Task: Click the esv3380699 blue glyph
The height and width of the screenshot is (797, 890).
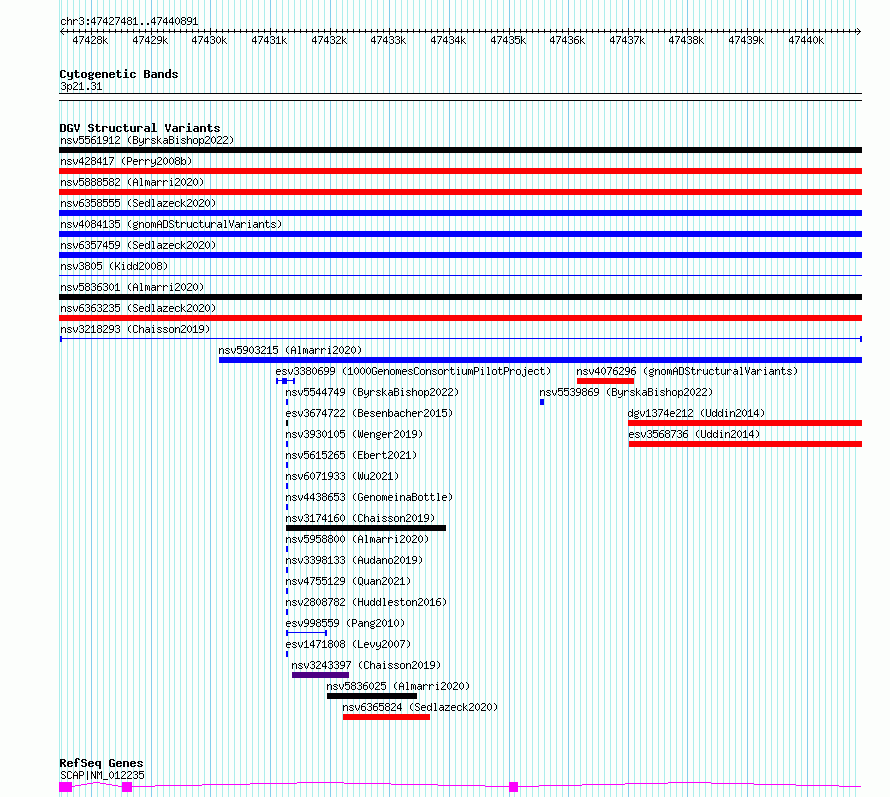Action: (x=285, y=381)
